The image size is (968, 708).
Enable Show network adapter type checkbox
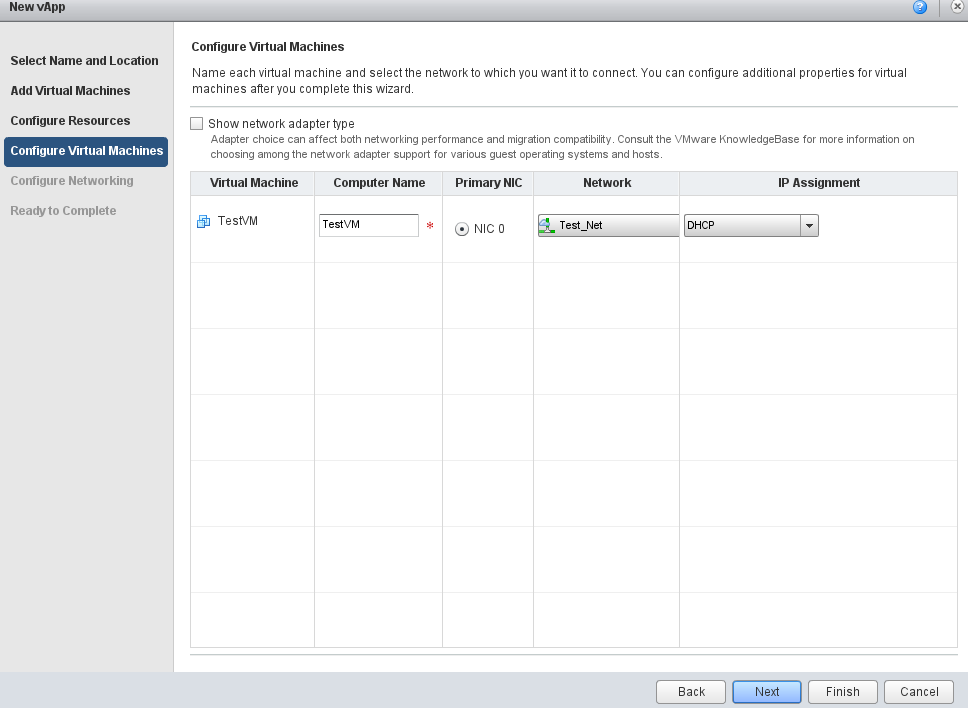pyautogui.click(x=197, y=124)
